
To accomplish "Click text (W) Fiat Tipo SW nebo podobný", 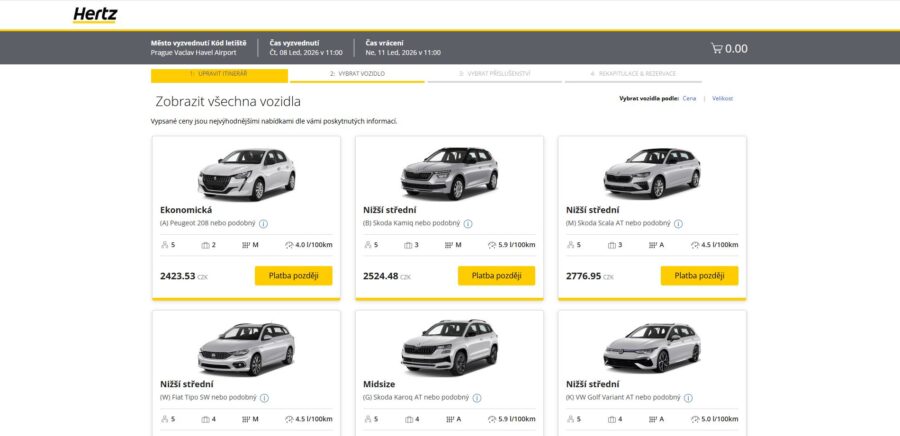I will pyautogui.click(x=208, y=398).
